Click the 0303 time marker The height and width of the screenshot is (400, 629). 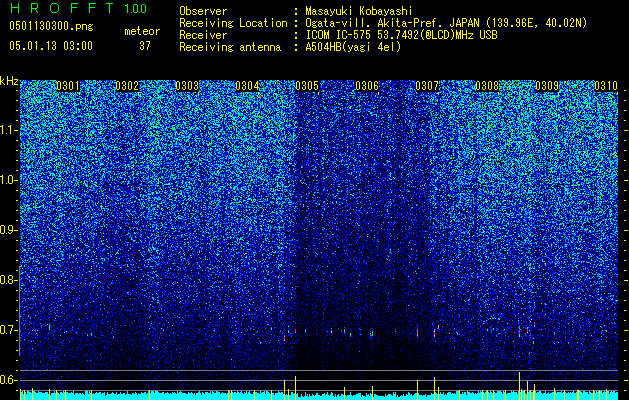(x=187, y=86)
